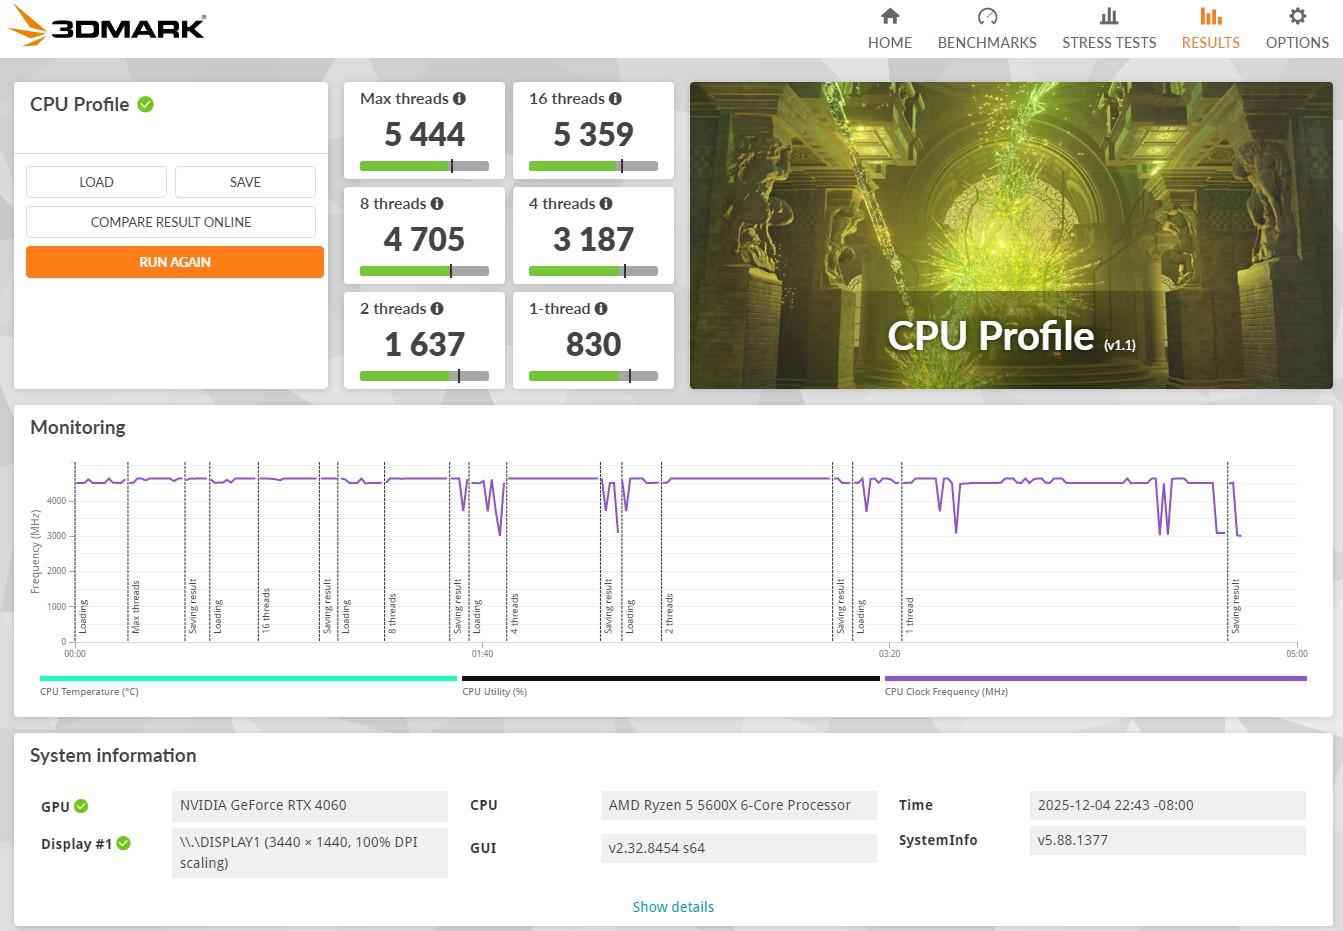Select the Benchmarks circular arrow icon
The height and width of the screenshot is (931, 1343).
986,16
